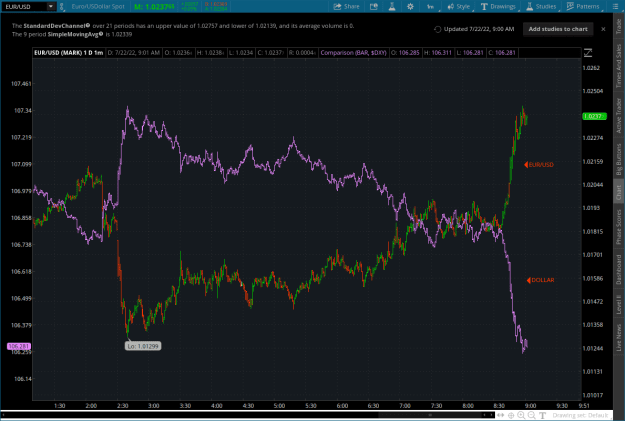
Task: Click the Comparison (BAR, $DXY) label
Action: tap(354, 53)
